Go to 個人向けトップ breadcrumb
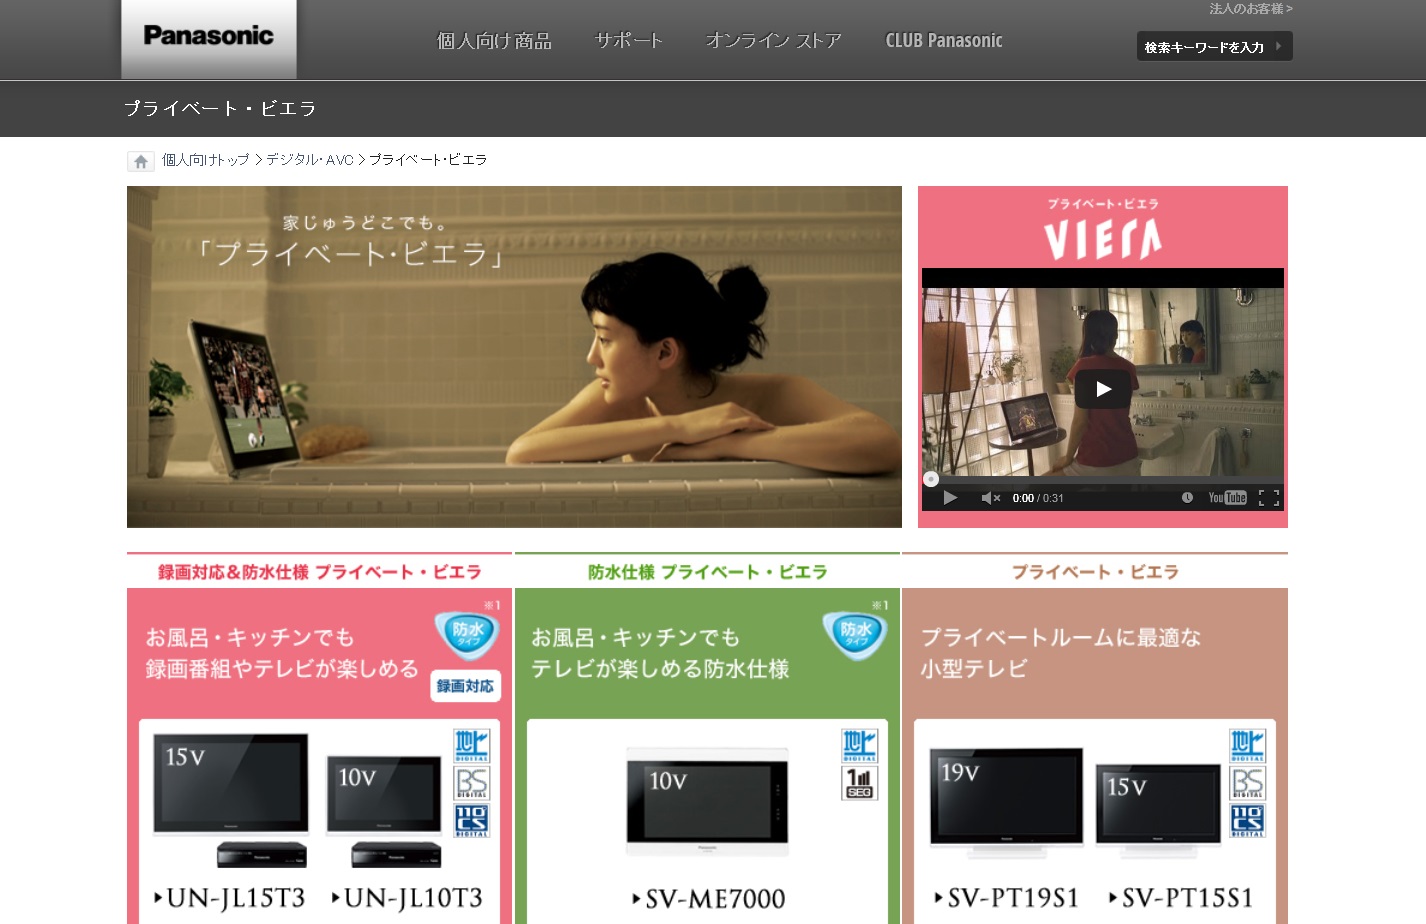Screen dimensions: 1426x924 click(x=205, y=160)
